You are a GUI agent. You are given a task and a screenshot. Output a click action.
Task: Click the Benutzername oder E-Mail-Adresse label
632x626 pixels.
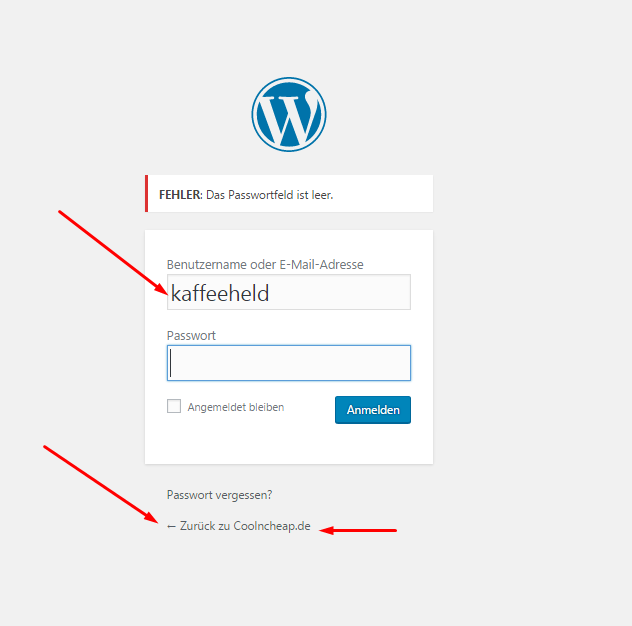[265, 264]
